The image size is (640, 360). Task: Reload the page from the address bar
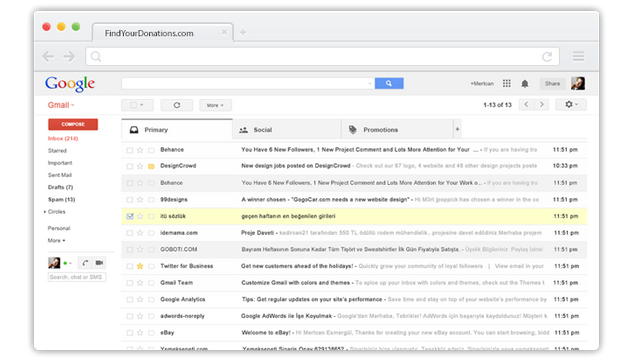[547, 56]
